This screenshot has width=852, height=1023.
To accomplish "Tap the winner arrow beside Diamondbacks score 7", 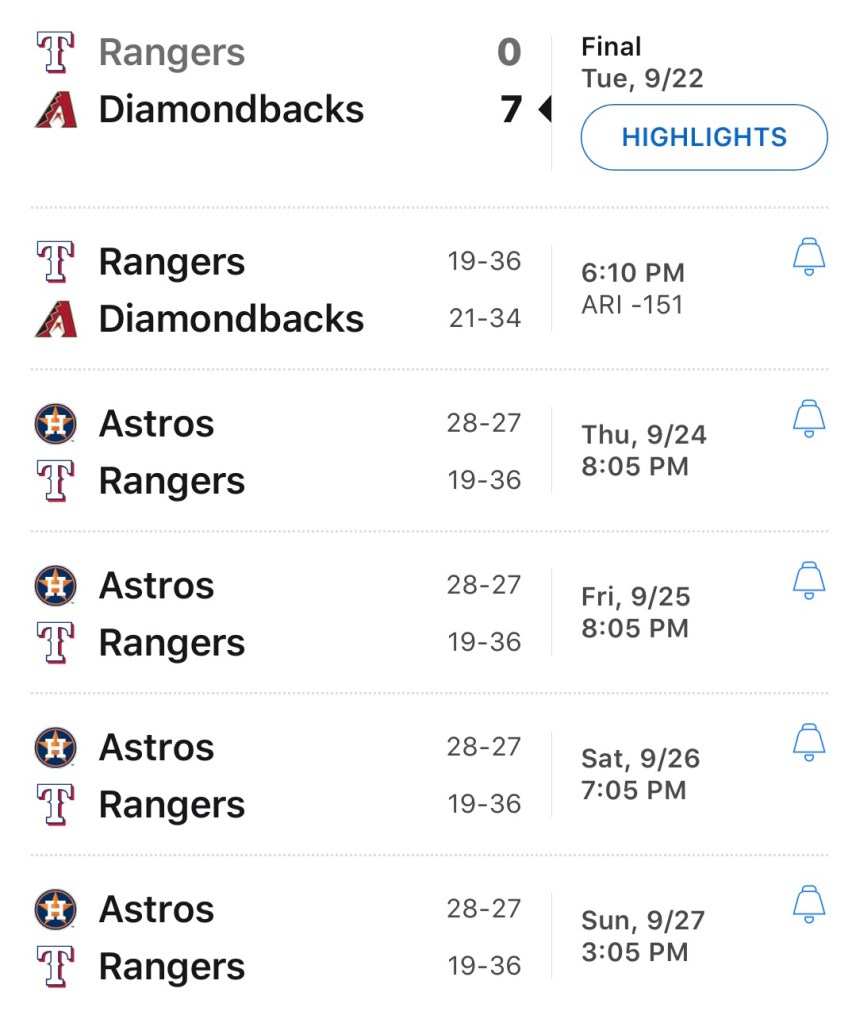I will (x=545, y=109).
